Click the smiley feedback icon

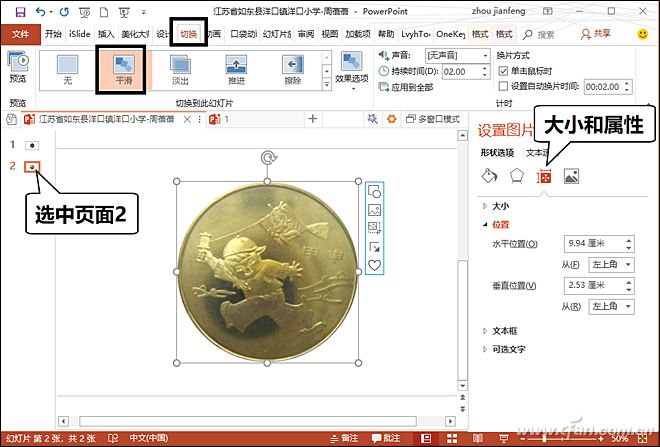[x=643, y=34]
